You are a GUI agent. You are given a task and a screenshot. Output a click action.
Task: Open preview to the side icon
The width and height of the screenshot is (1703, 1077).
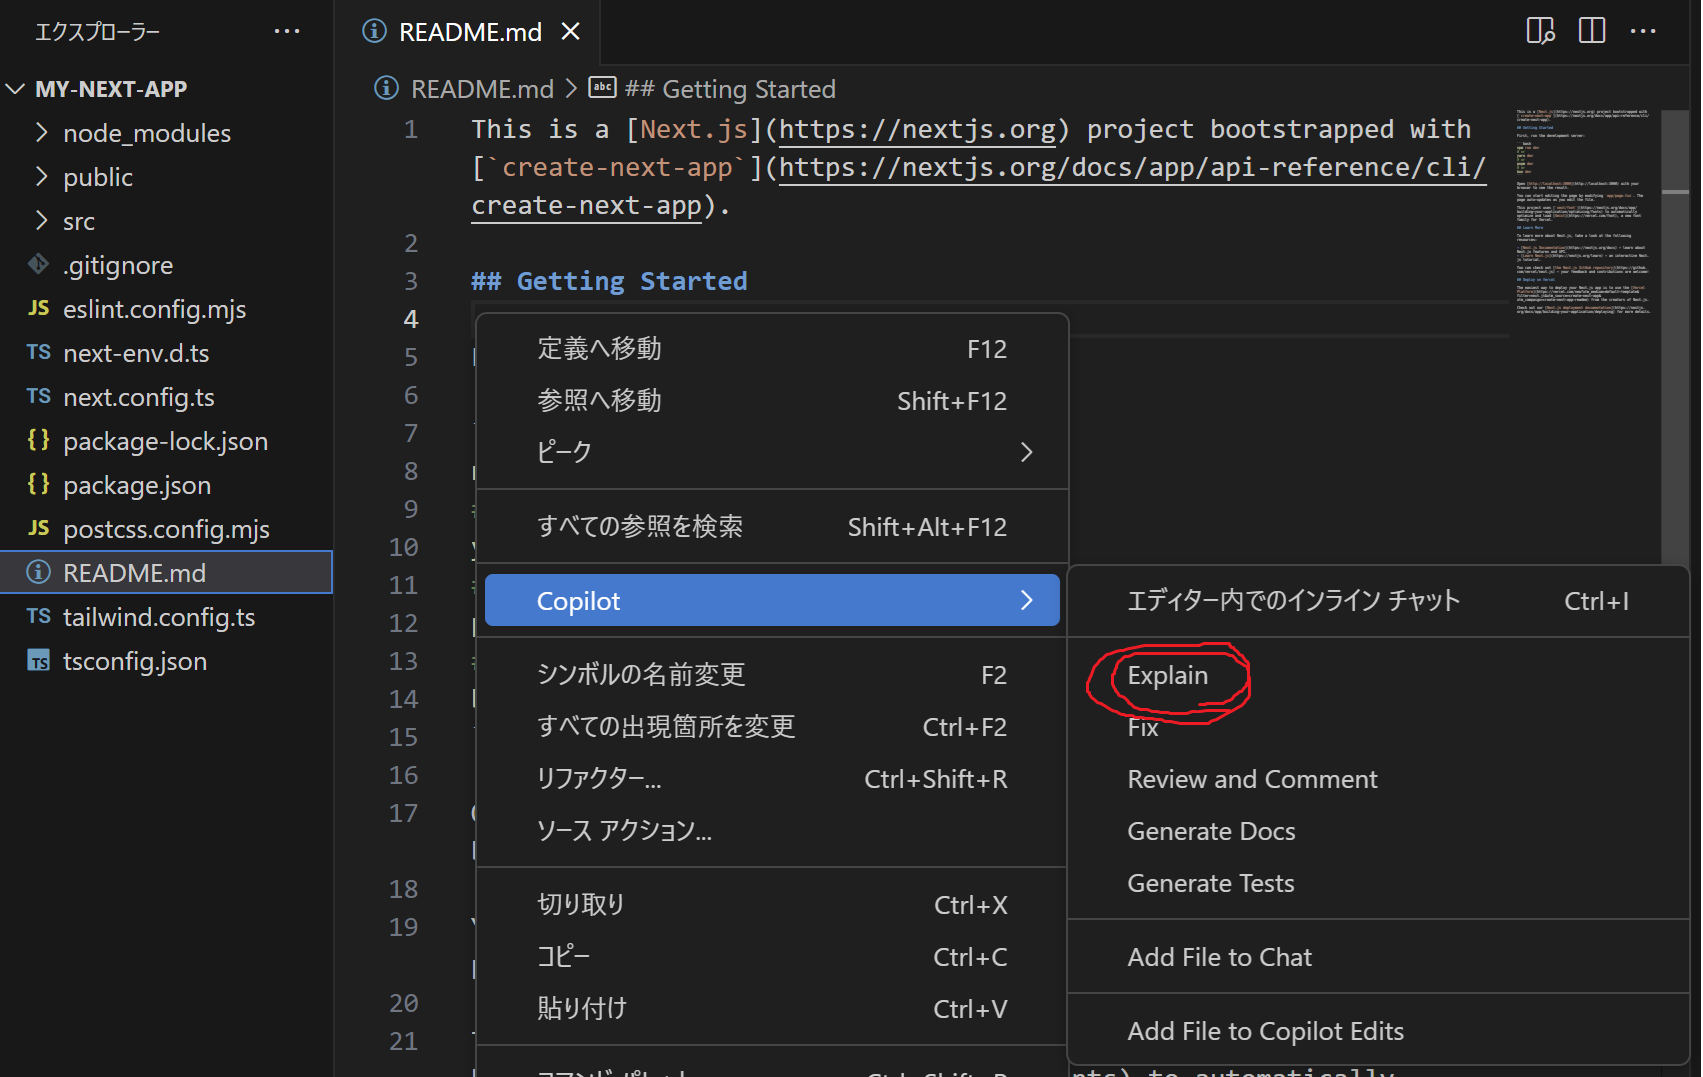coord(1541,32)
